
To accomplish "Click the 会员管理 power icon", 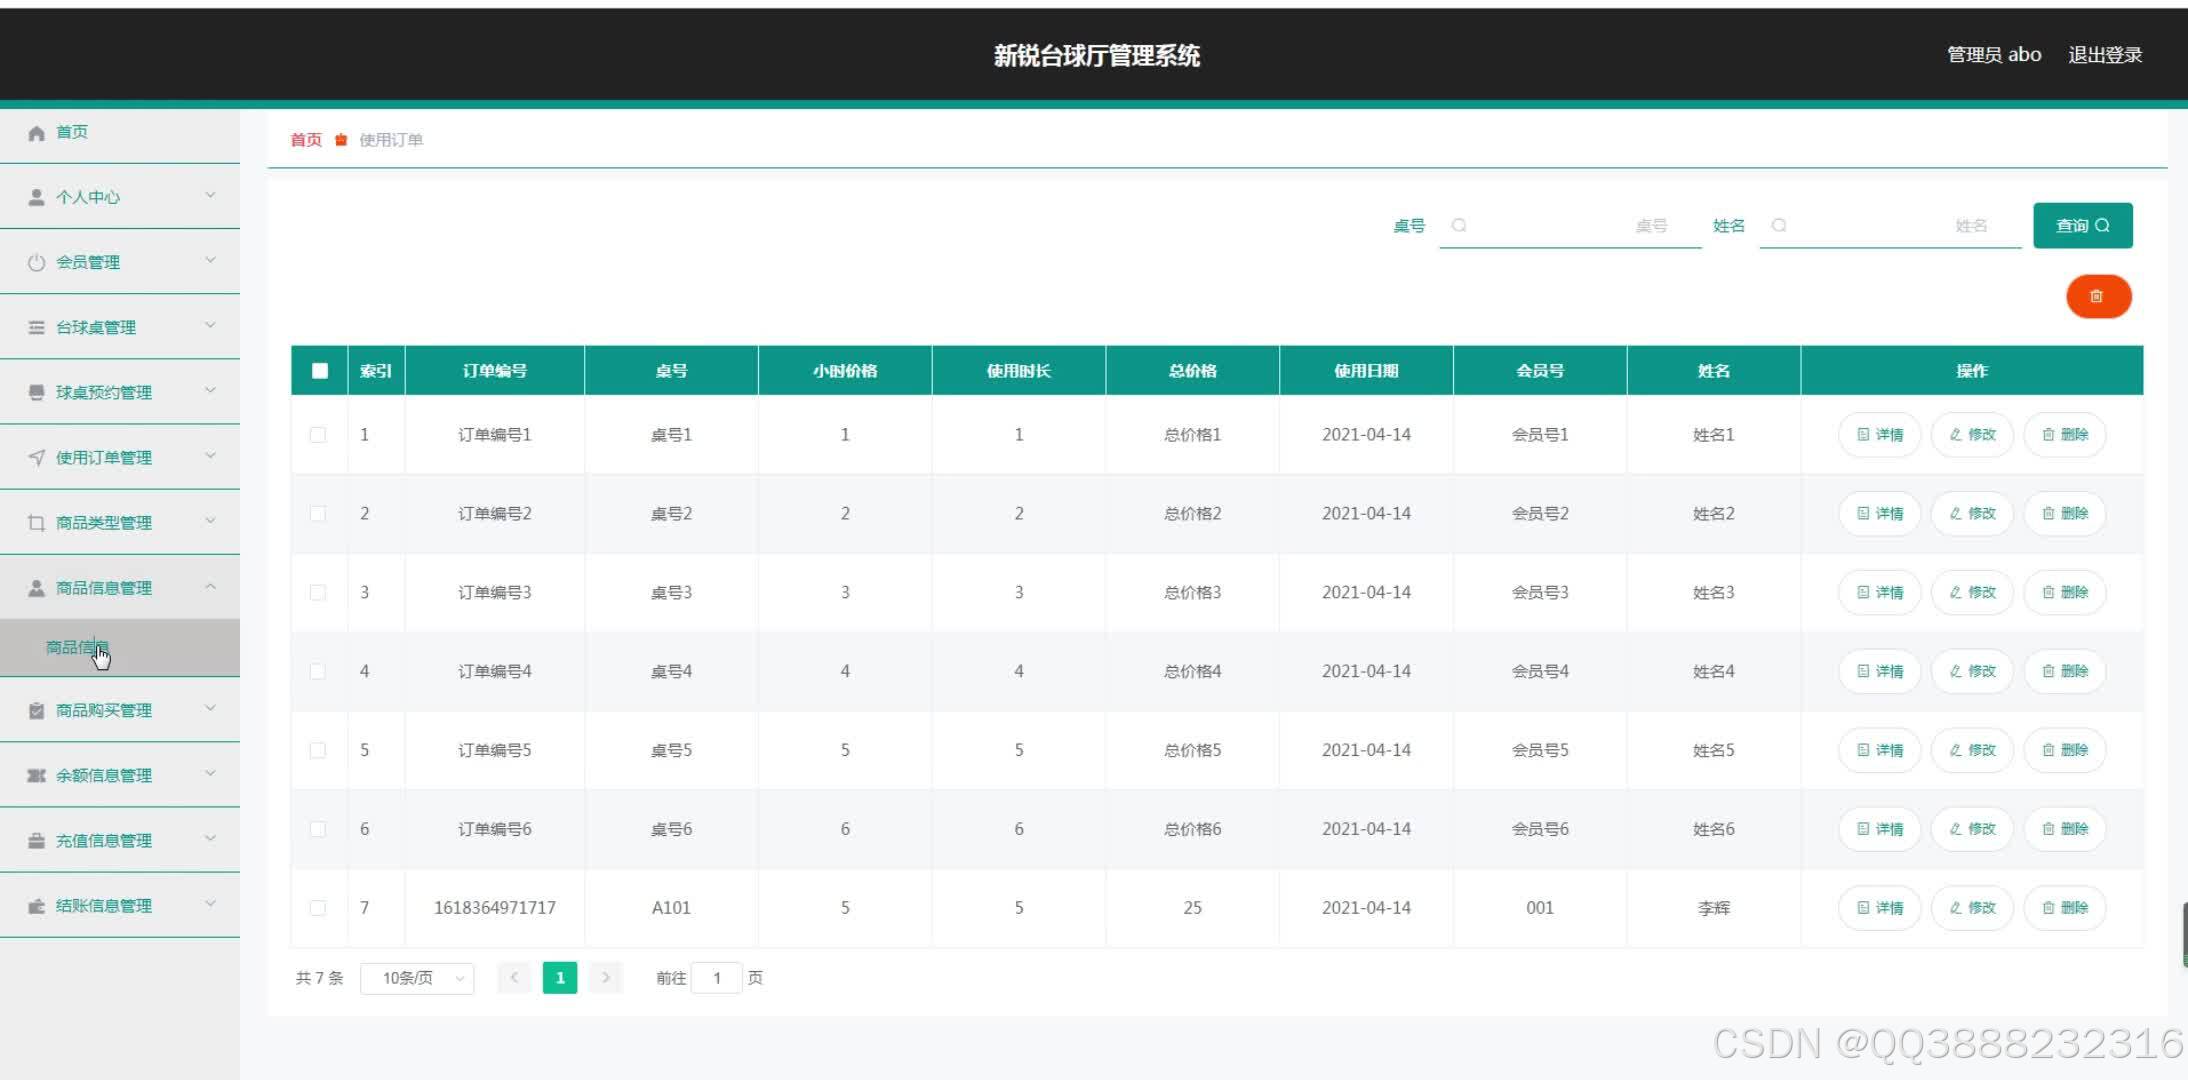I will 36,261.
